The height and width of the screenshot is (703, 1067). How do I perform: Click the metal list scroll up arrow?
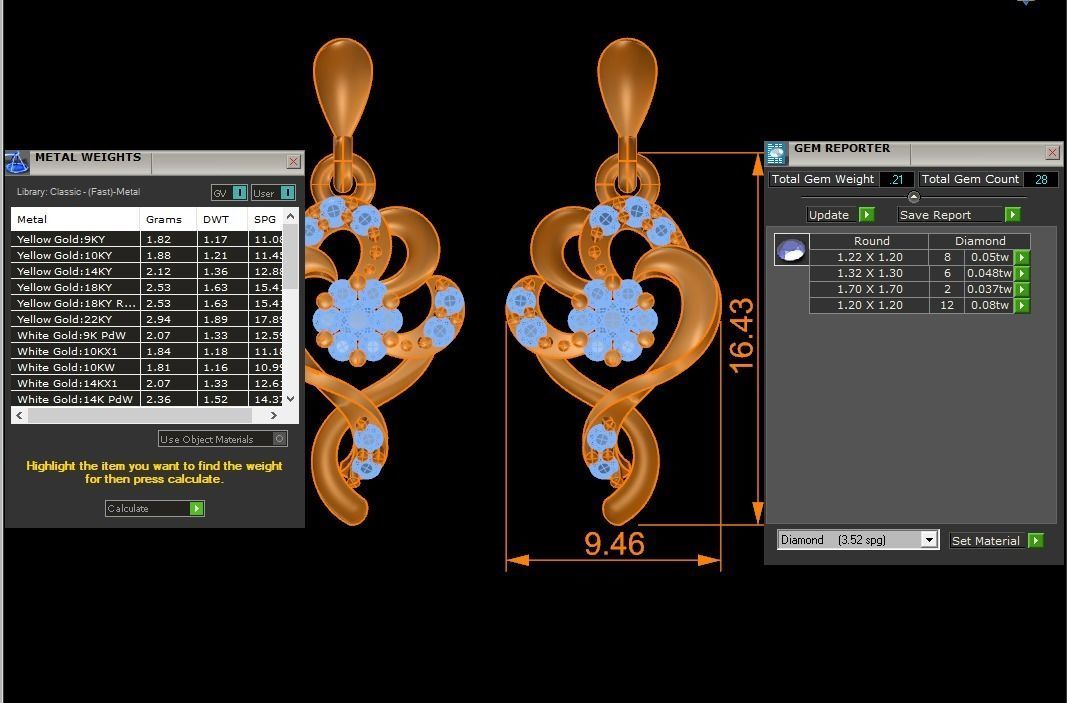pyautogui.click(x=291, y=216)
